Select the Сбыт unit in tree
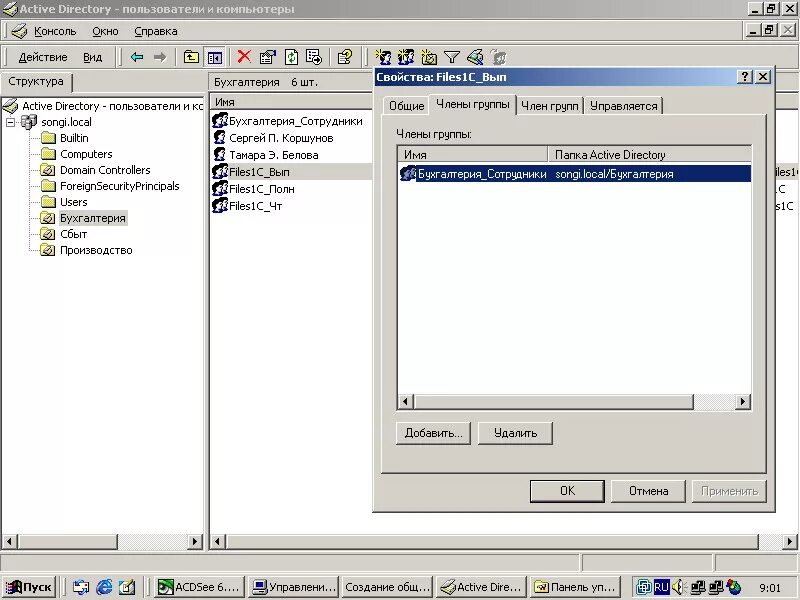Image resolution: width=800 pixels, height=600 pixels. pos(73,234)
